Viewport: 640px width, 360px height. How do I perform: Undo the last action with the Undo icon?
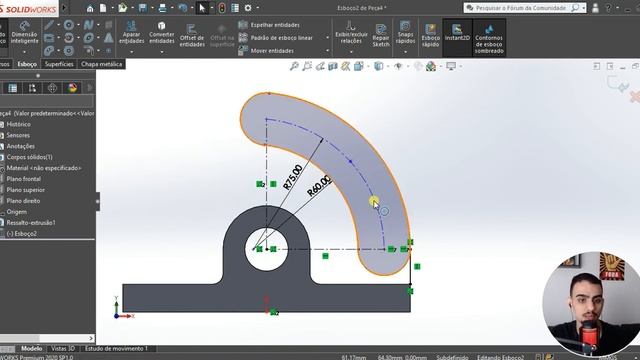tap(182, 8)
